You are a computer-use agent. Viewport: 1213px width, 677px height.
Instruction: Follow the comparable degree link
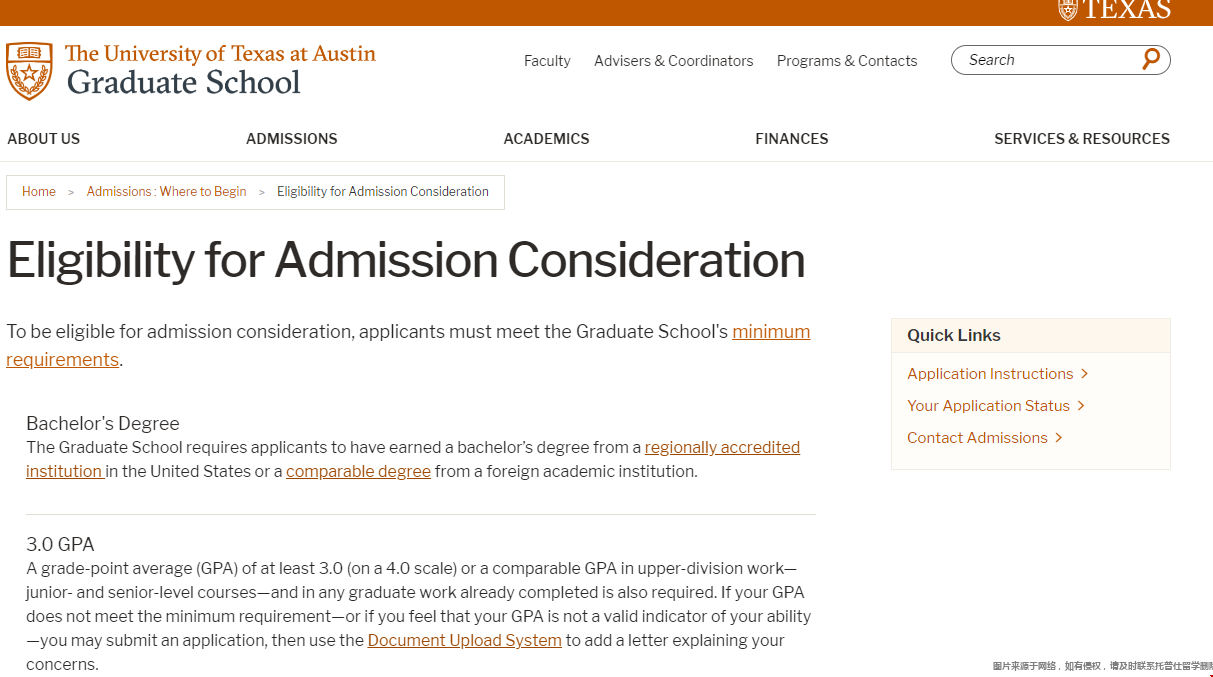(x=358, y=472)
